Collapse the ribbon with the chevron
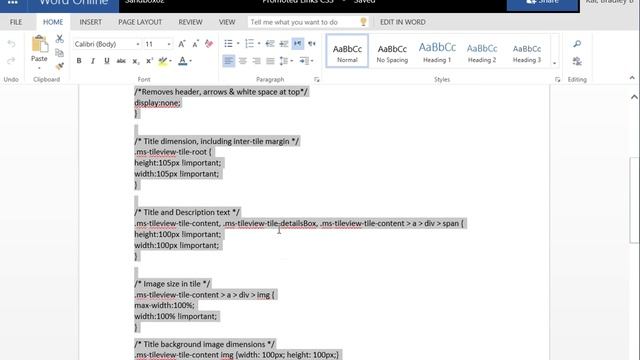640x360 pixels. (632, 78)
